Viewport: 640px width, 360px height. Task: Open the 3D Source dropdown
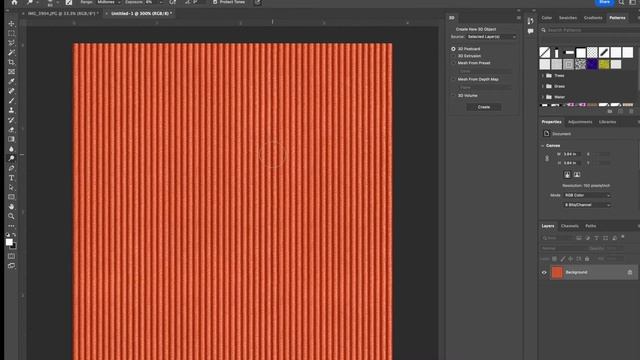[491, 37]
